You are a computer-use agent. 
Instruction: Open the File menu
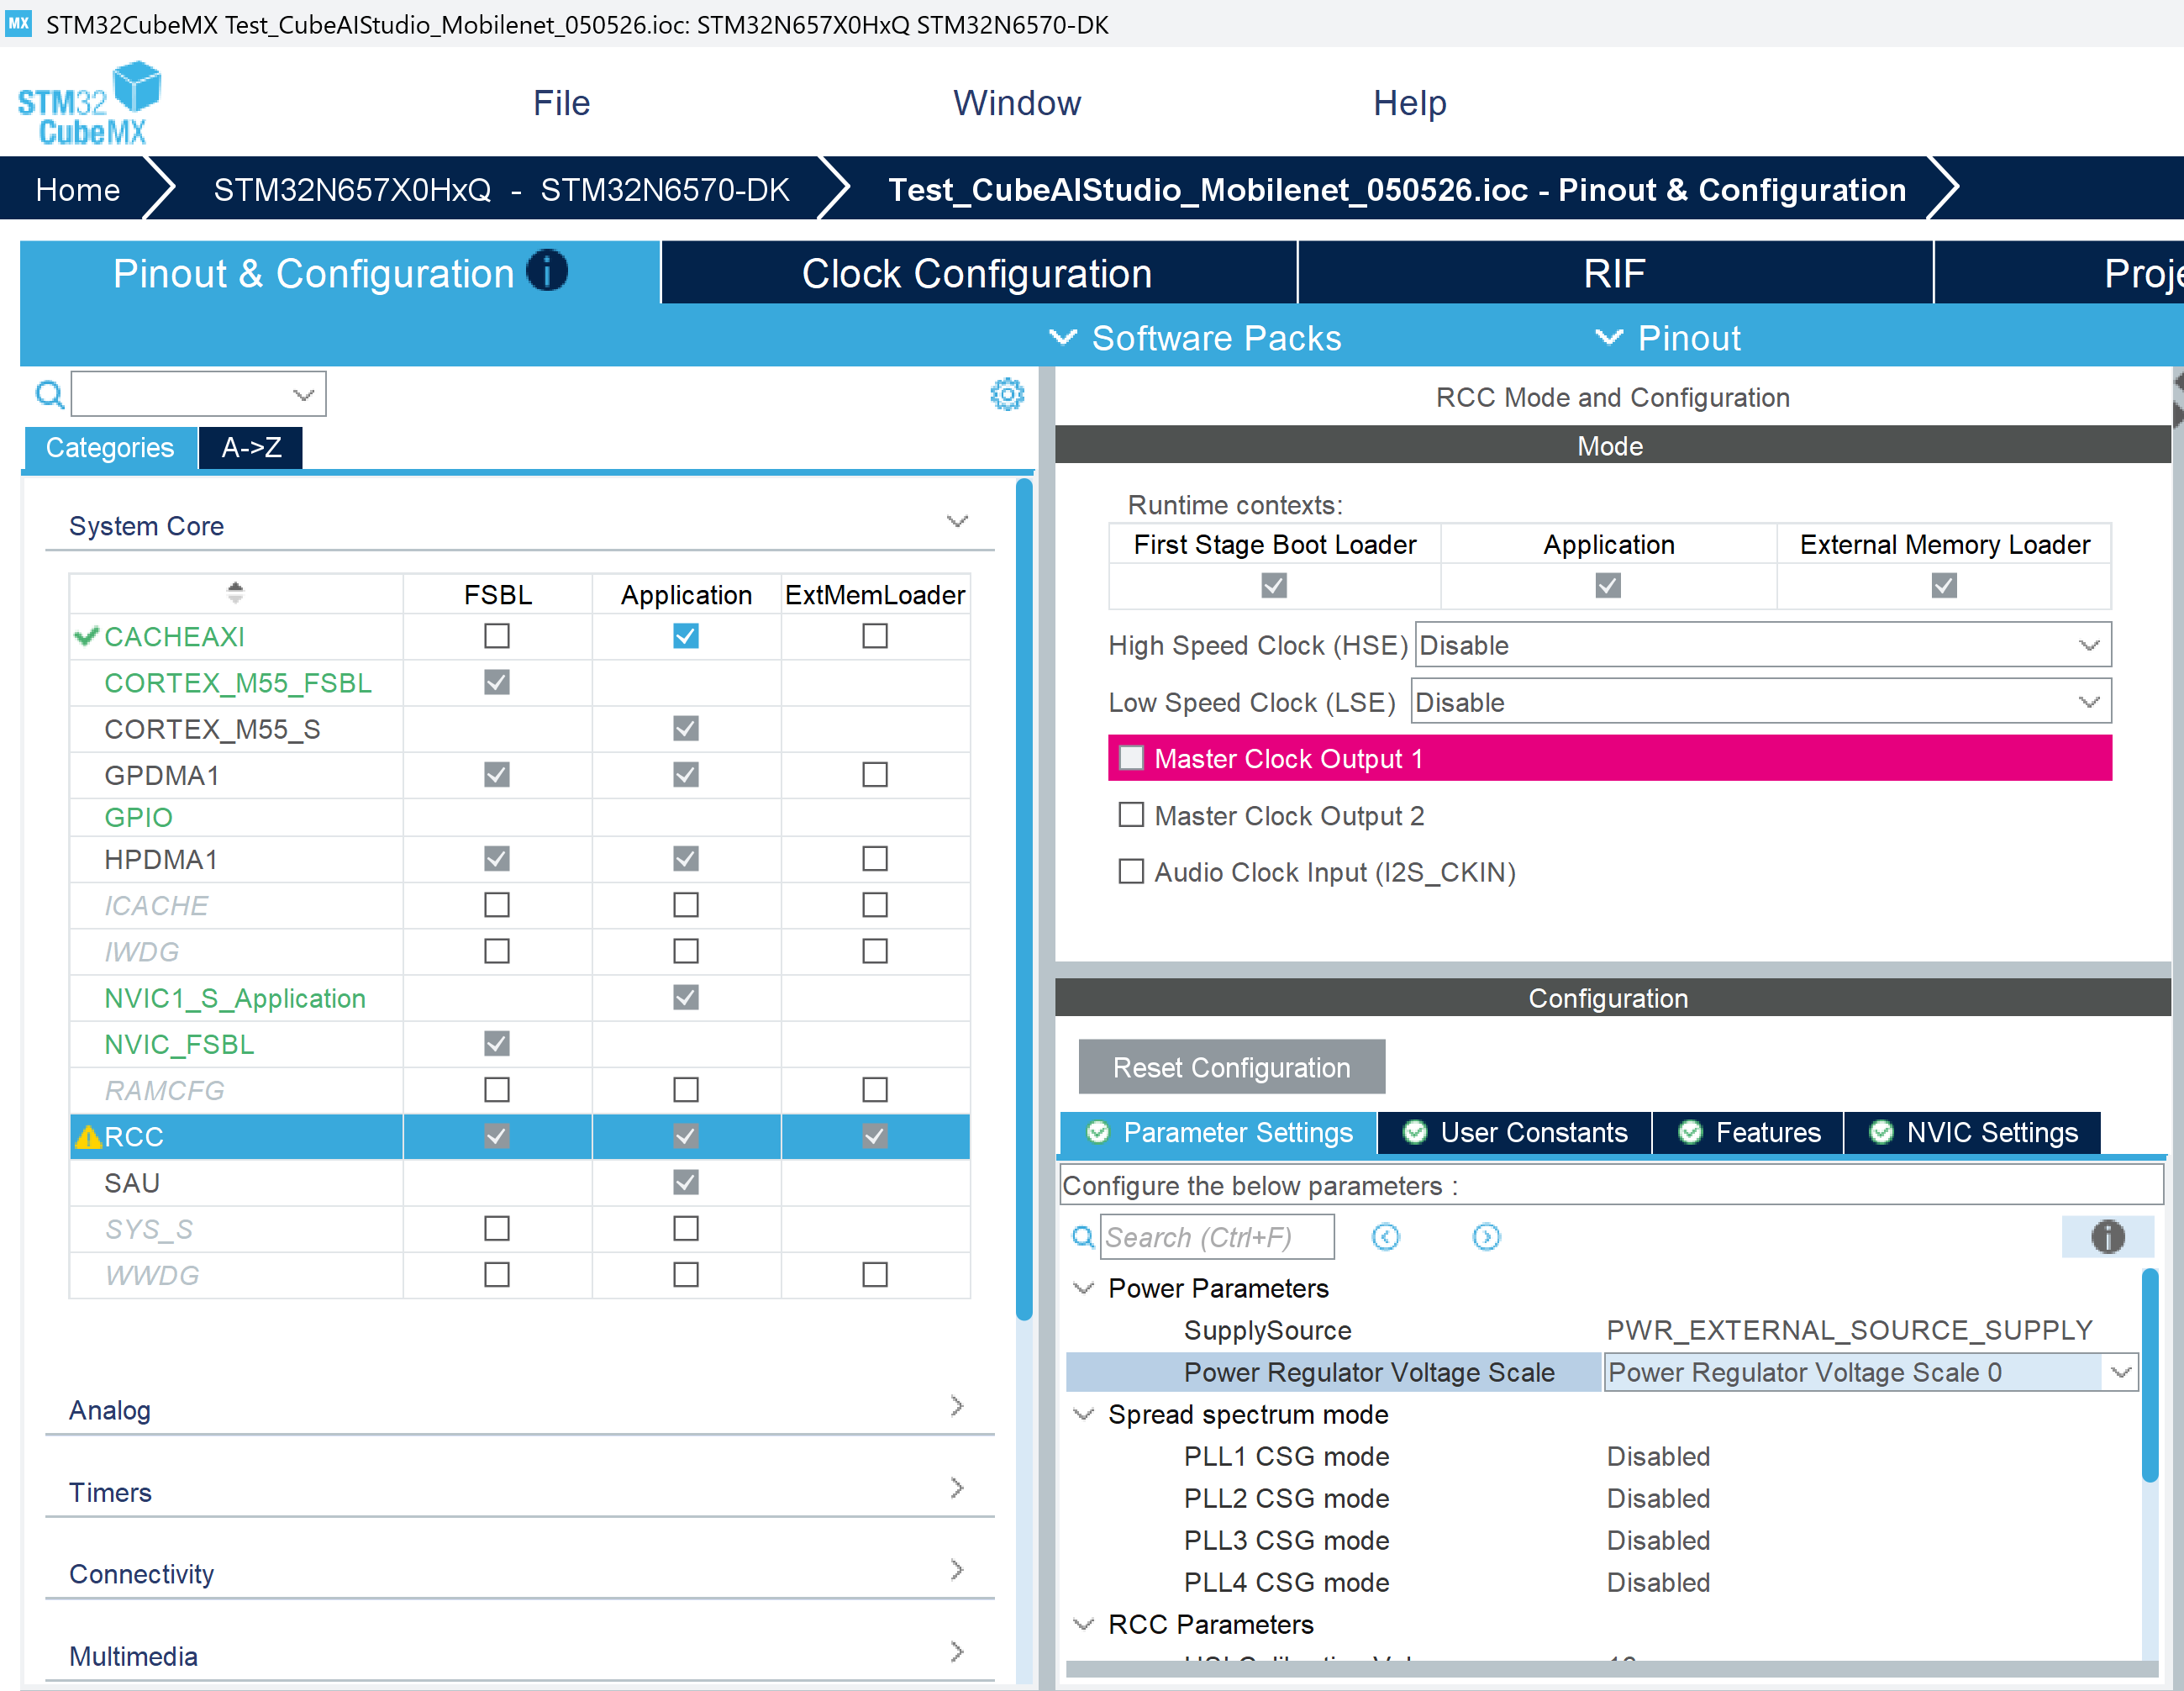(561, 103)
